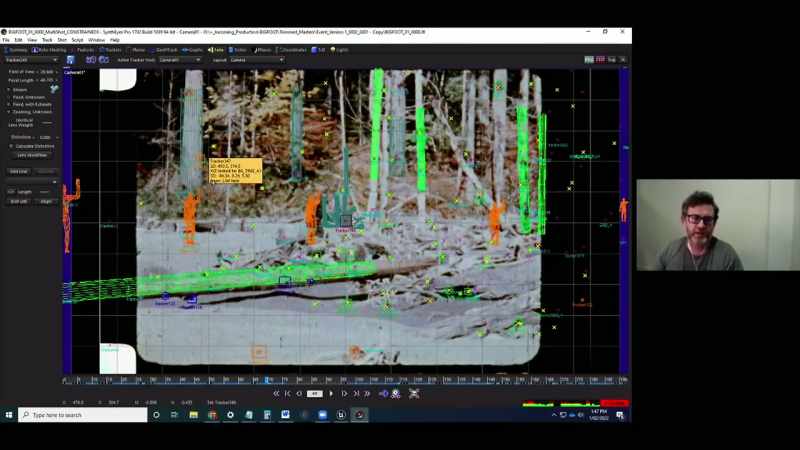Open the View menu
The image size is (800, 450).
pos(32,40)
